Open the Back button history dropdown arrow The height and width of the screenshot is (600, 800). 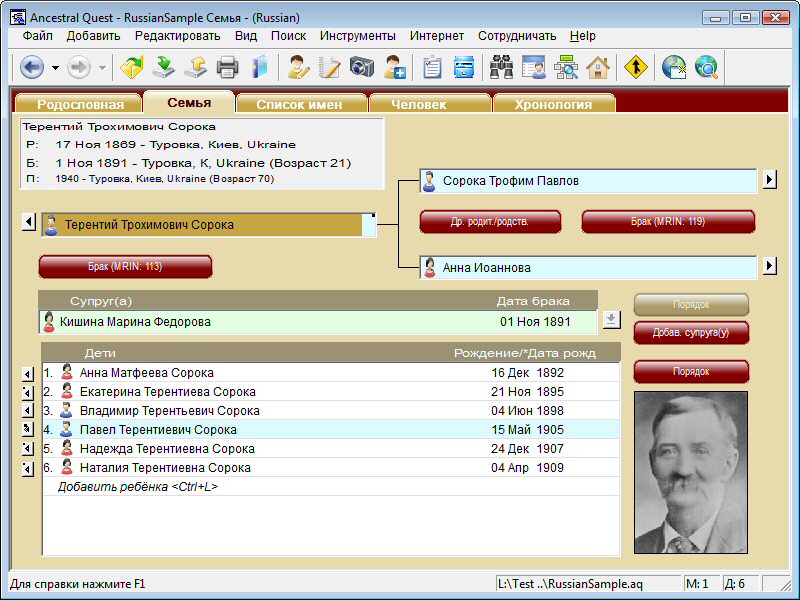click(55, 67)
